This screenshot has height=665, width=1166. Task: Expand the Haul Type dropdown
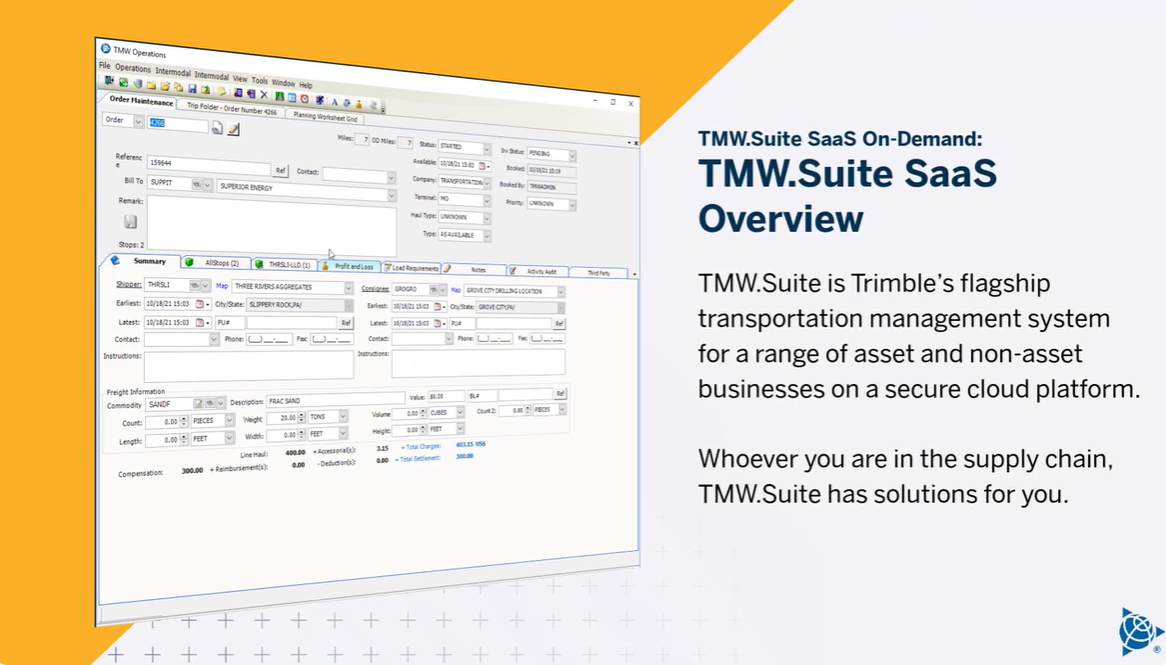click(x=486, y=219)
